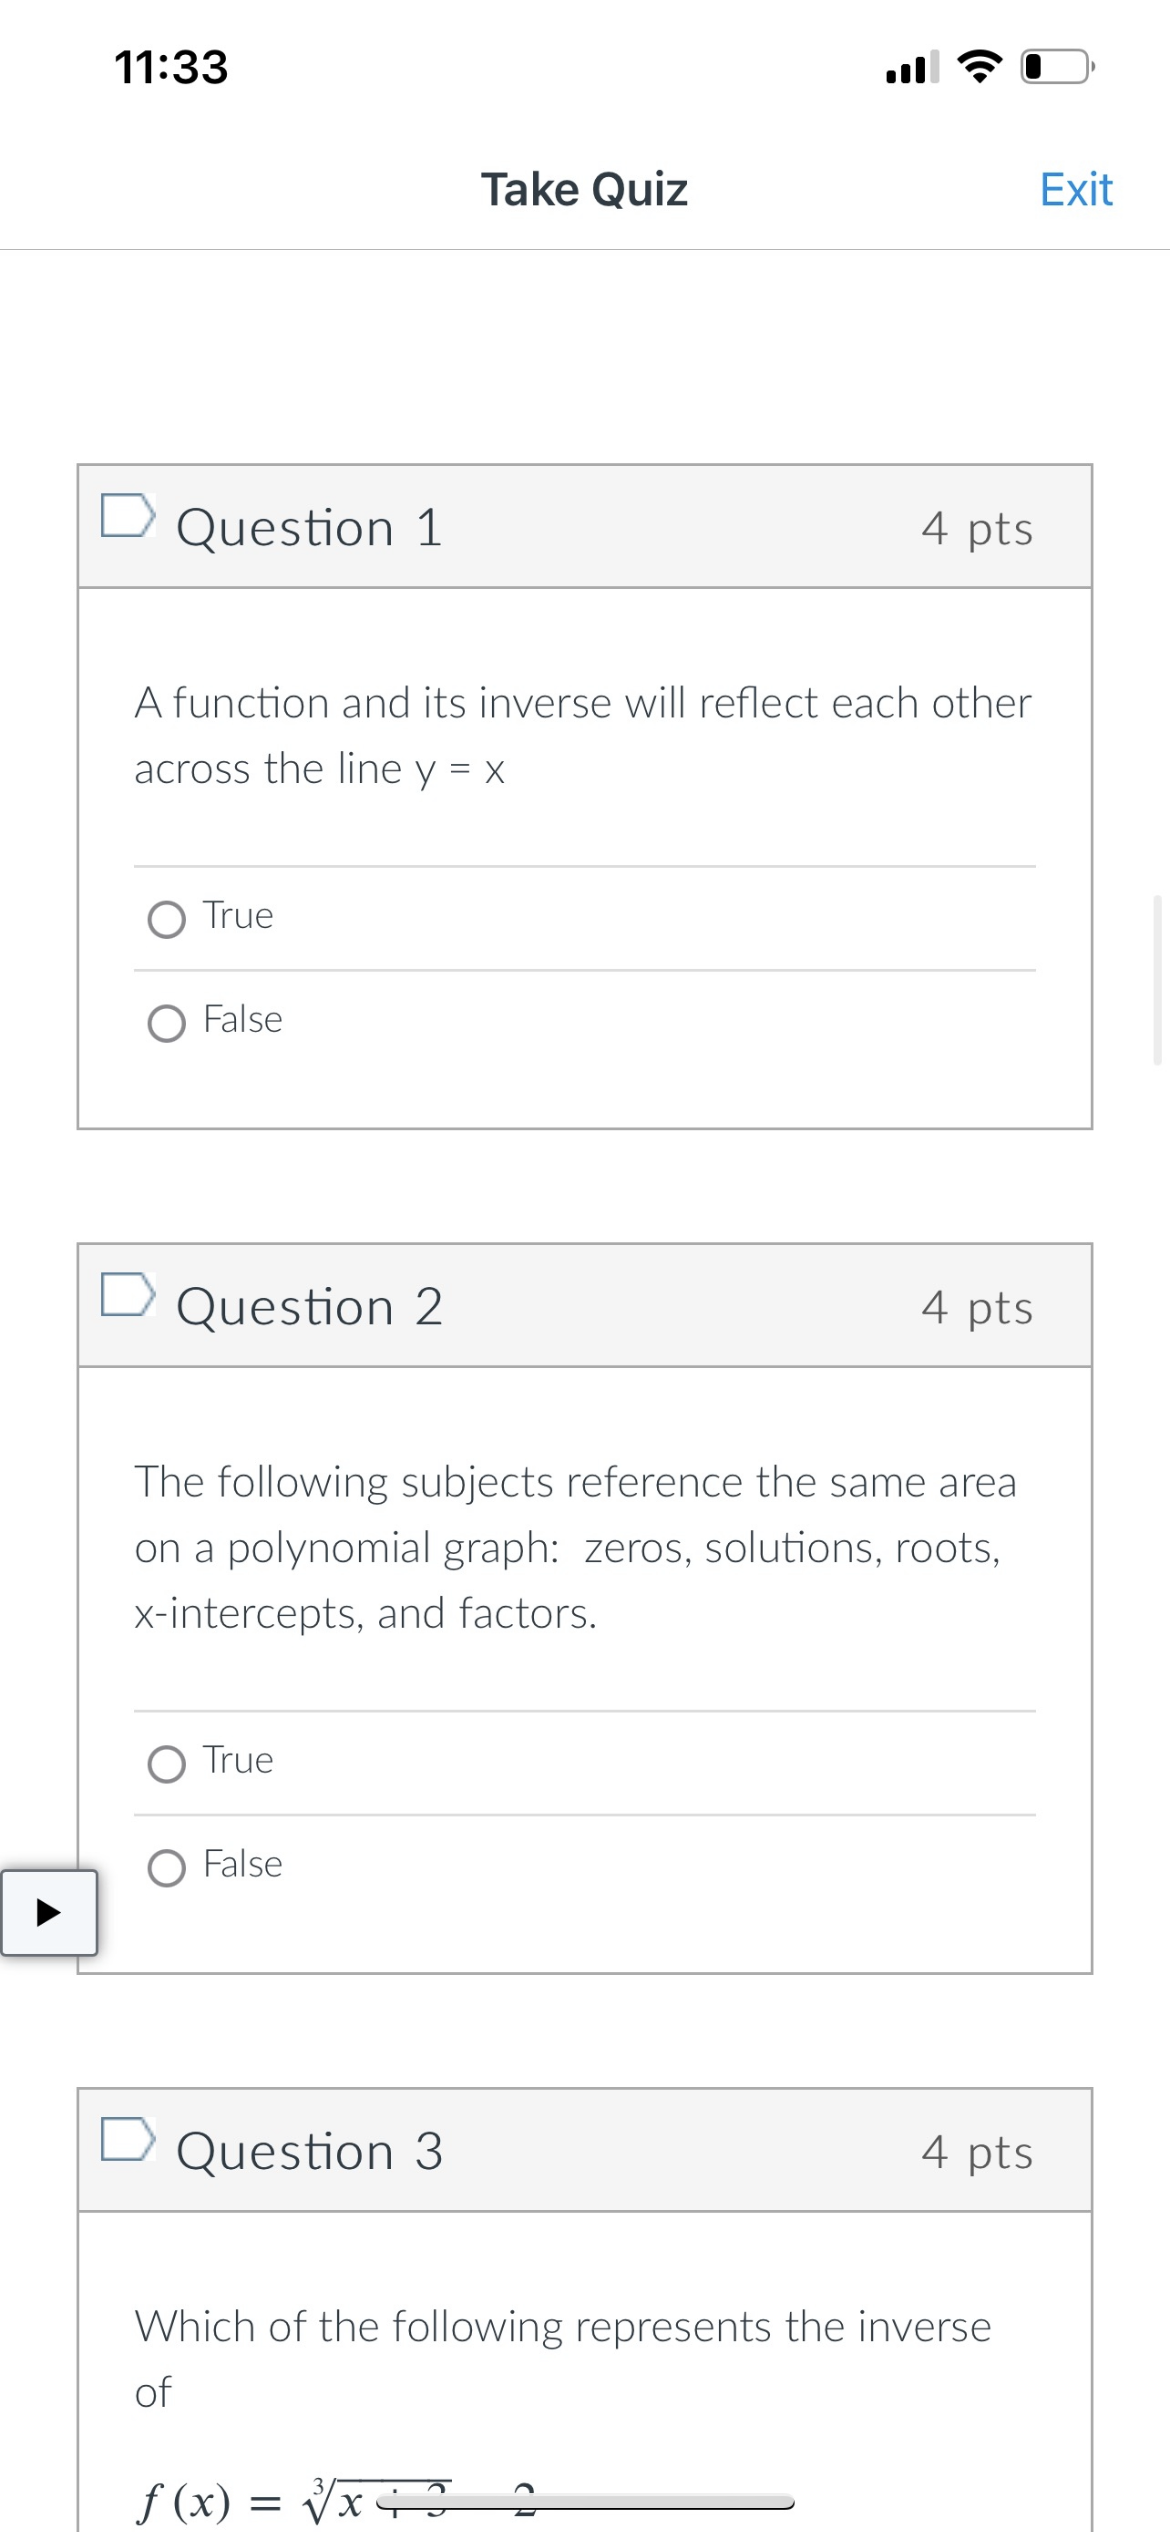Click the flag icon beside Question 1
Image resolution: width=1170 pixels, height=2532 pixels.
(x=128, y=521)
